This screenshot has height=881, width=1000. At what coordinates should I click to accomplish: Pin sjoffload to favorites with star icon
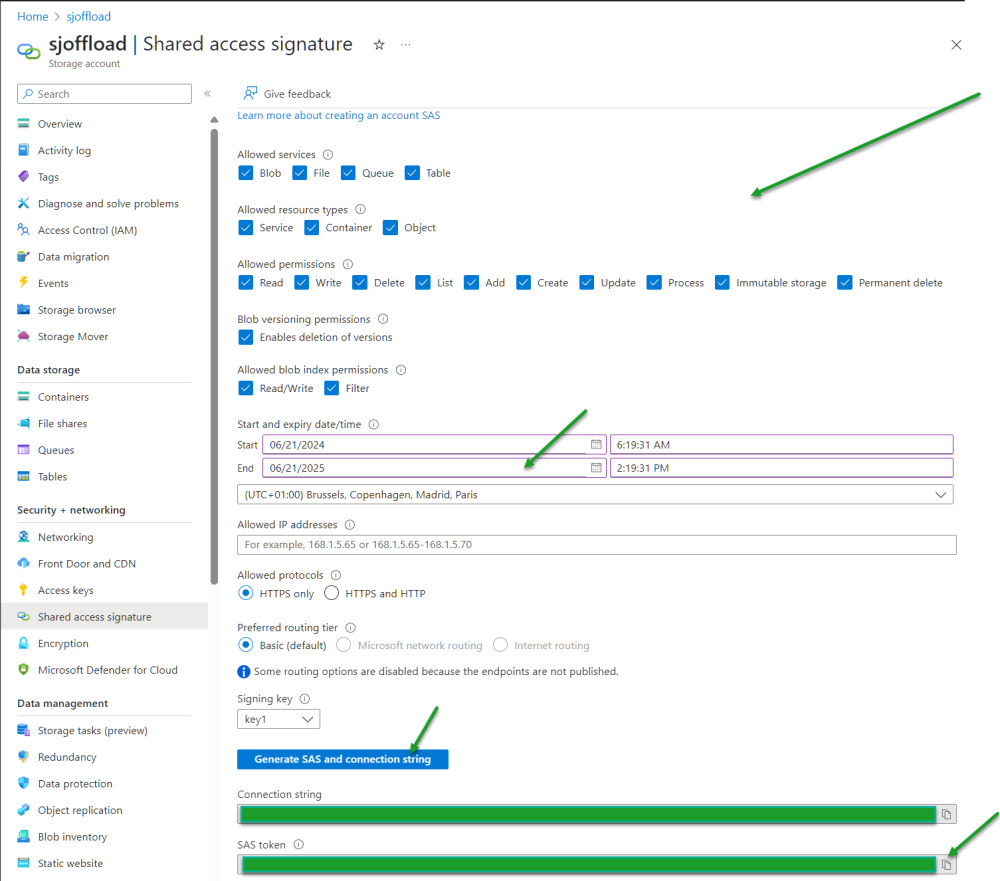tap(377, 44)
